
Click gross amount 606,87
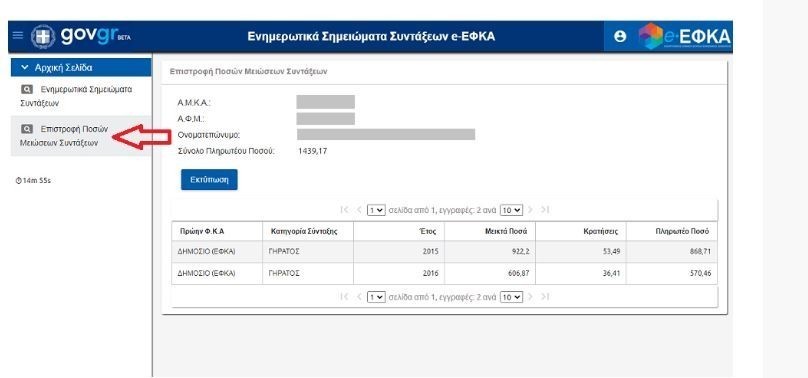point(518,273)
